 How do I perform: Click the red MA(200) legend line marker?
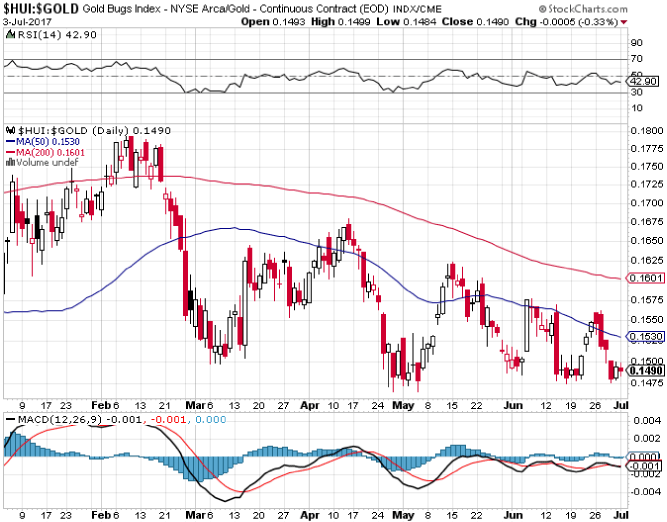pyautogui.click(x=9, y=151)
